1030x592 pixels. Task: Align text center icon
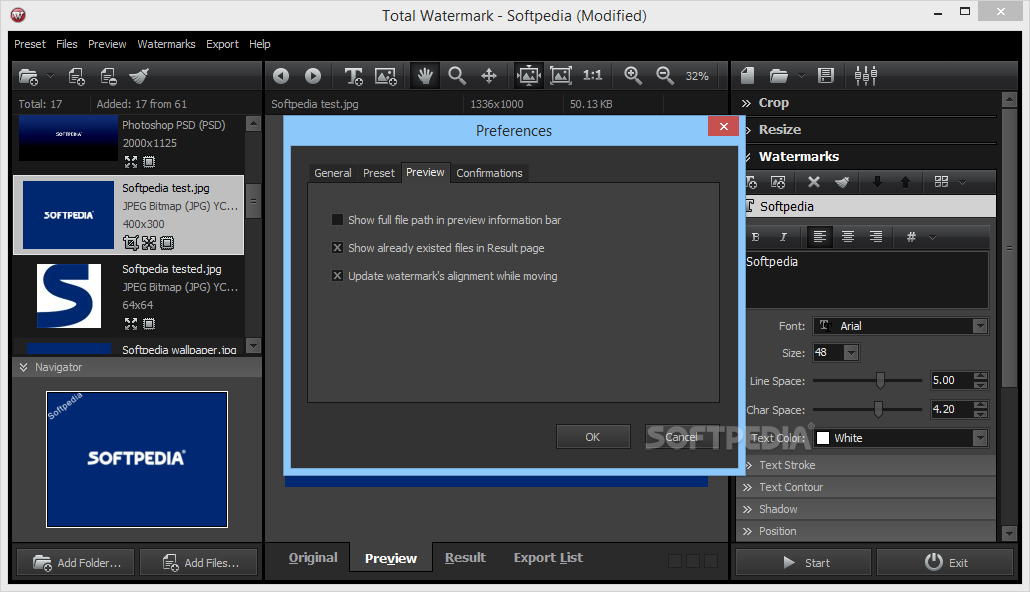click(x=848, y=237)
